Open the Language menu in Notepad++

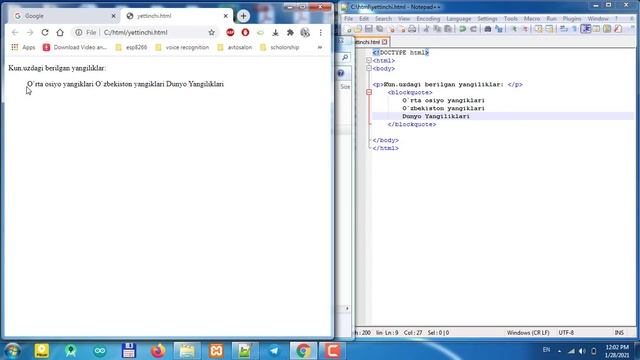tap(458, 19)
